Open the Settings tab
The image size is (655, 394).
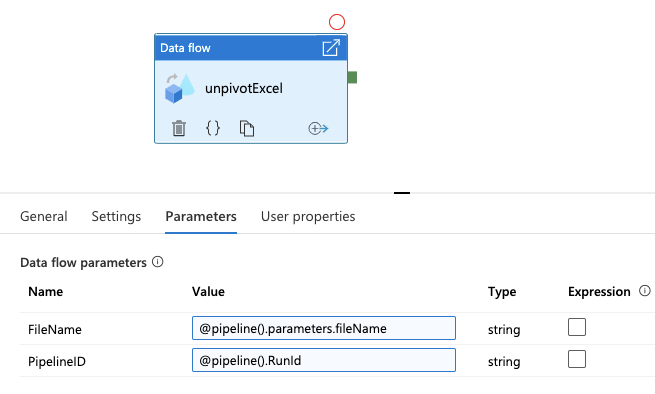pos(116,216)
